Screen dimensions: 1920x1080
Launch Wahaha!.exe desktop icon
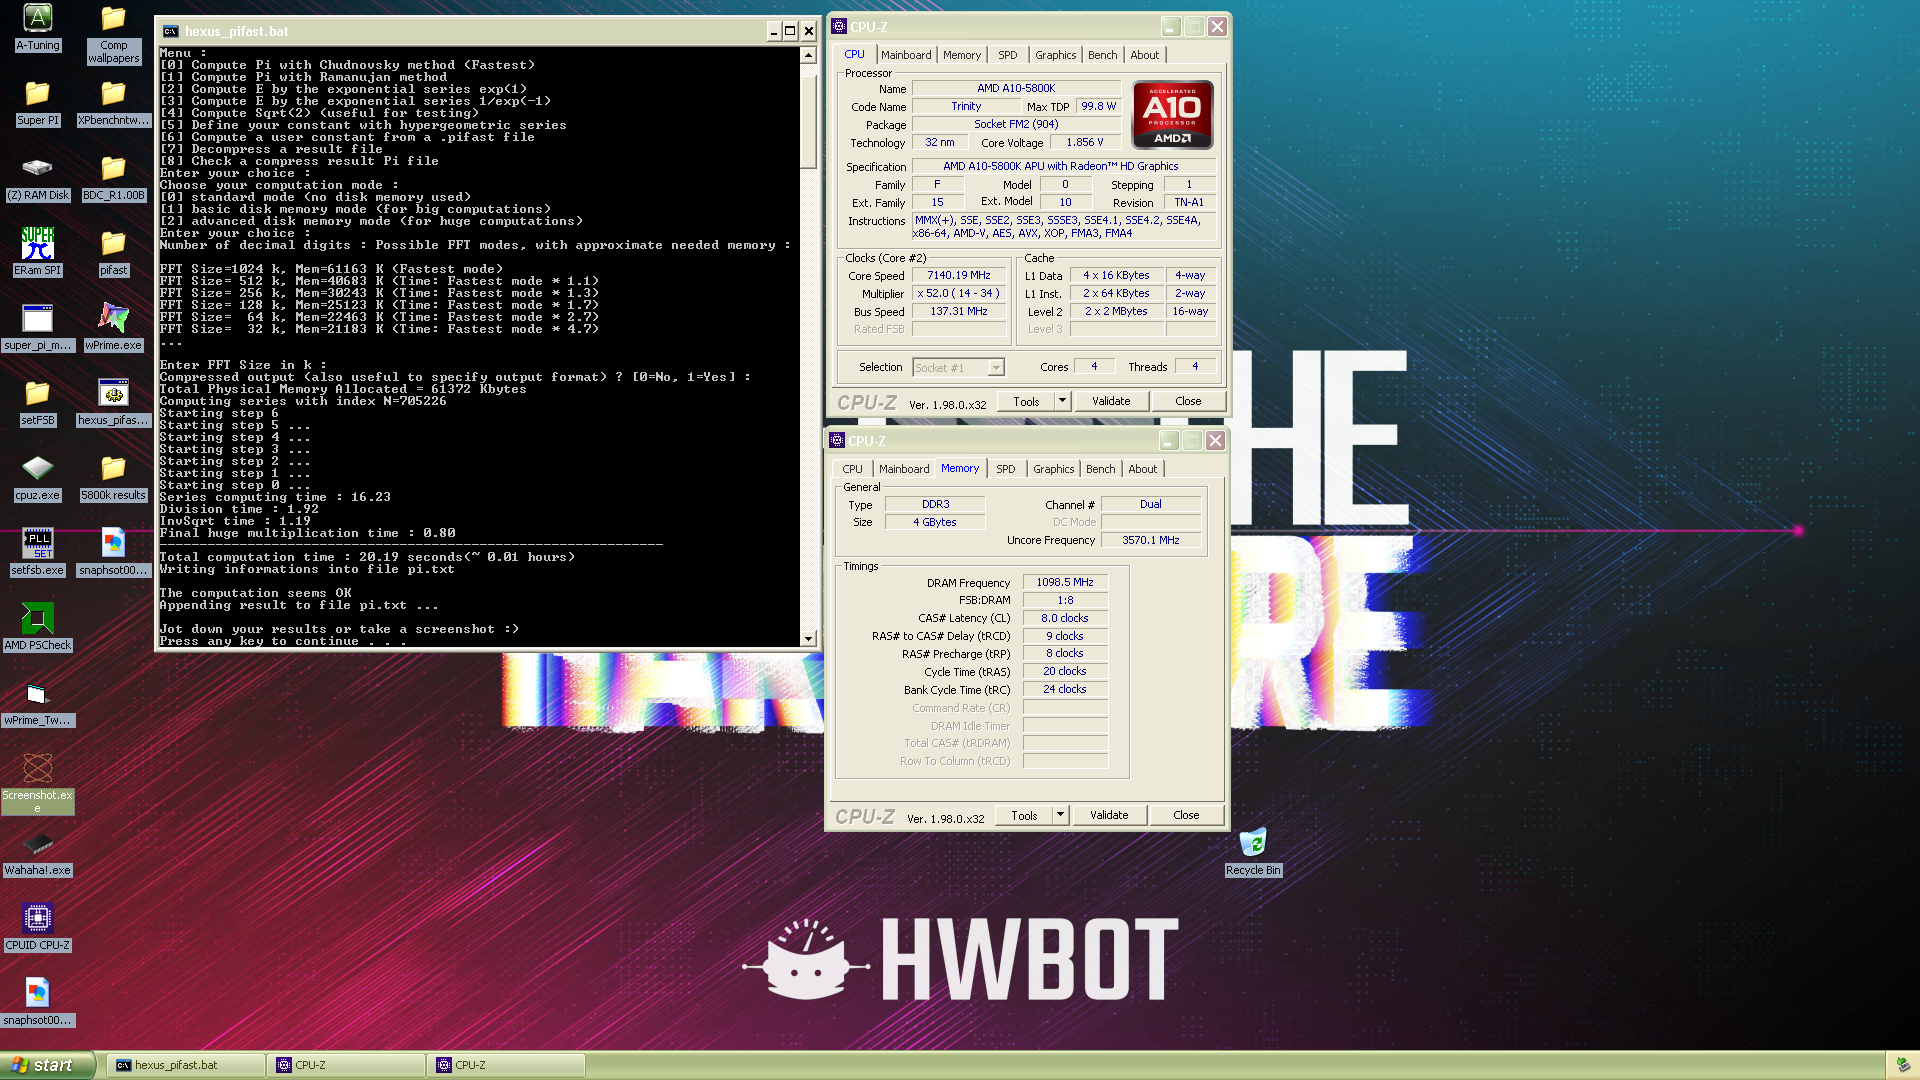click(38, 853)
